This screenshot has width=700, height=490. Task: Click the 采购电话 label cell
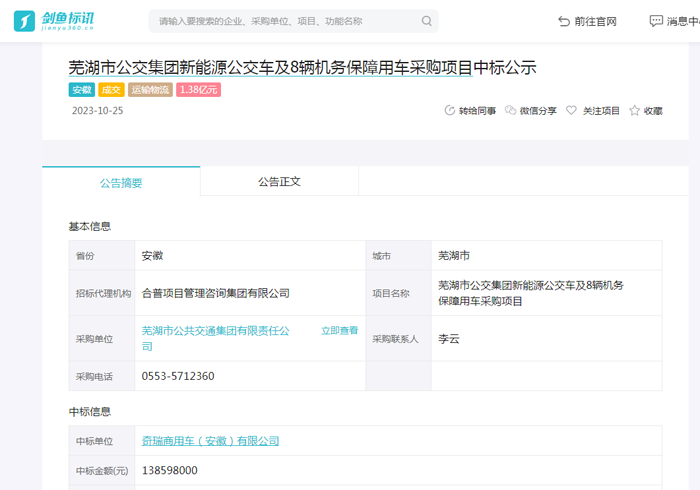click(102, 376)
